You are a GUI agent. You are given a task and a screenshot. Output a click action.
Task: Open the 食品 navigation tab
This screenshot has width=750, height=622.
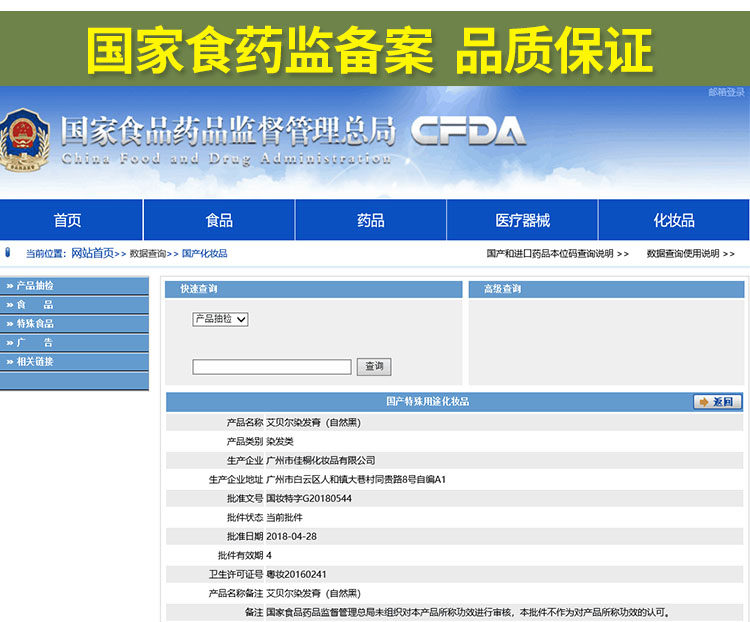click(x=219, y=220)
